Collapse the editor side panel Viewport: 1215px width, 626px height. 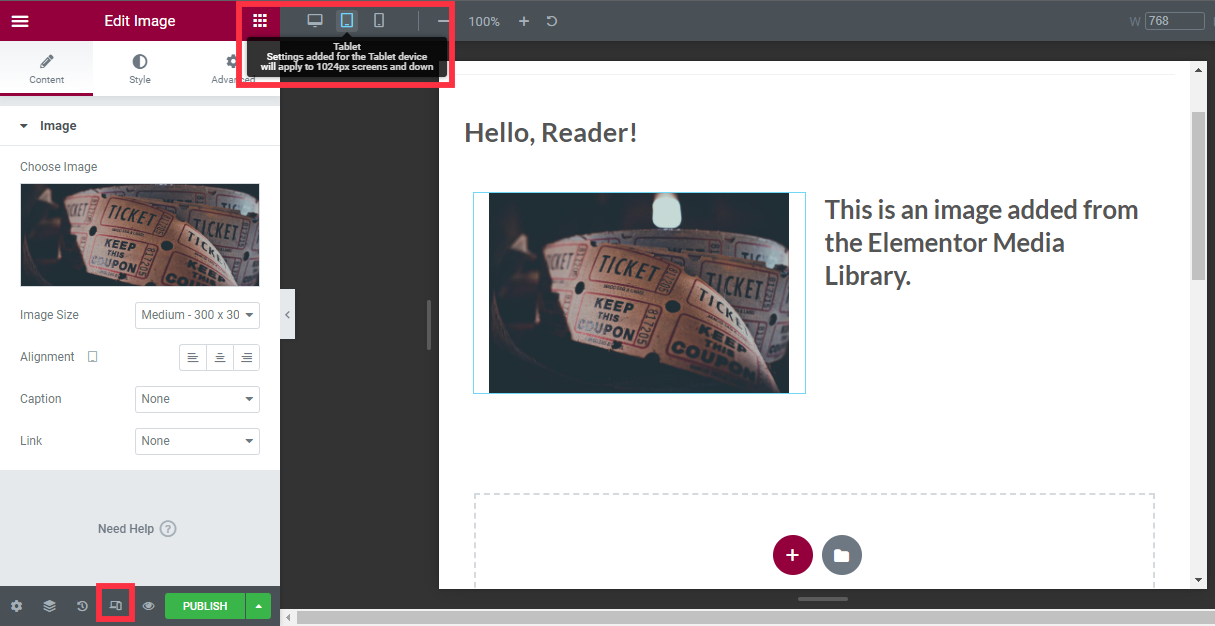(x=287, y=314)
